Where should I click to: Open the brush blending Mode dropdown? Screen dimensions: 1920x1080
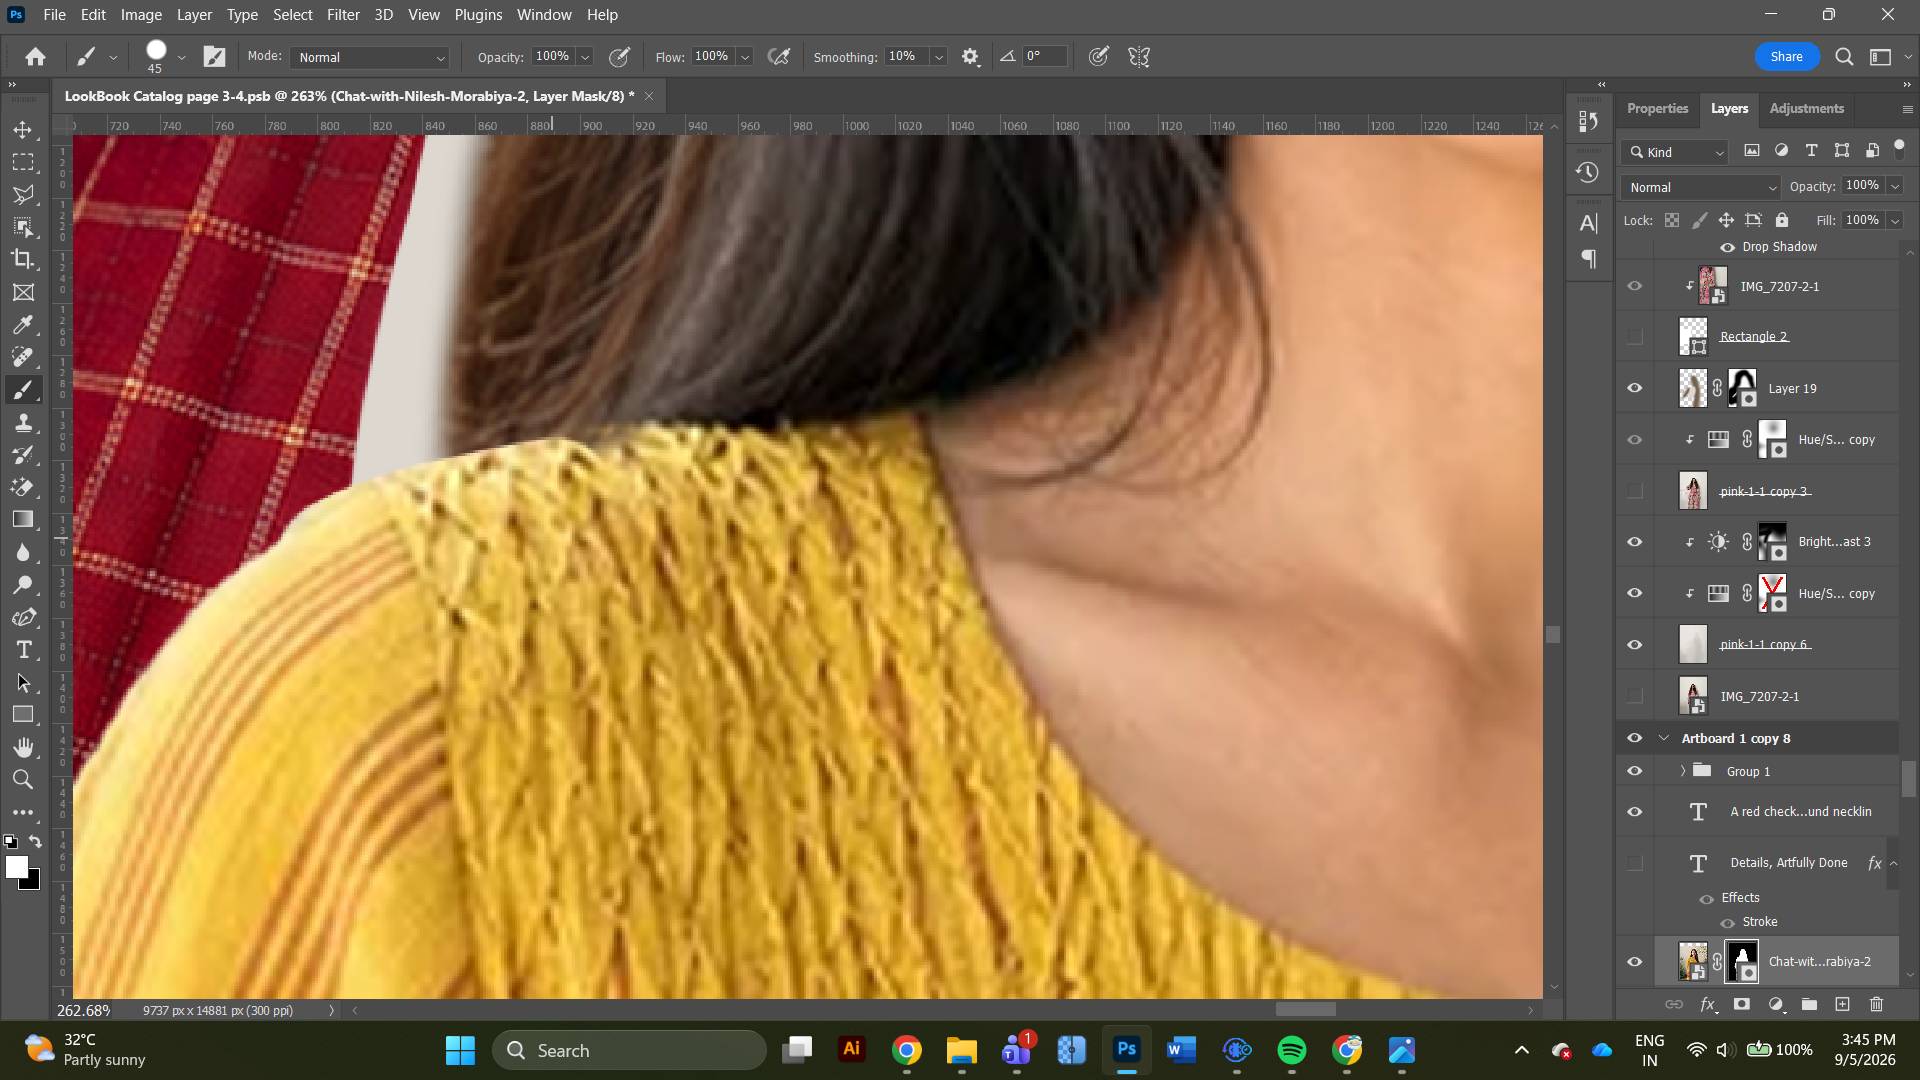click(370, 57)
